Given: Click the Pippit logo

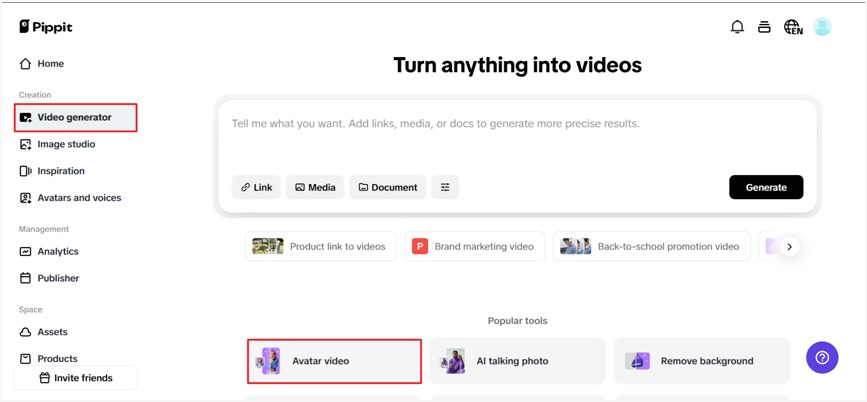Looking at the screenshot, I should [46, 27].
